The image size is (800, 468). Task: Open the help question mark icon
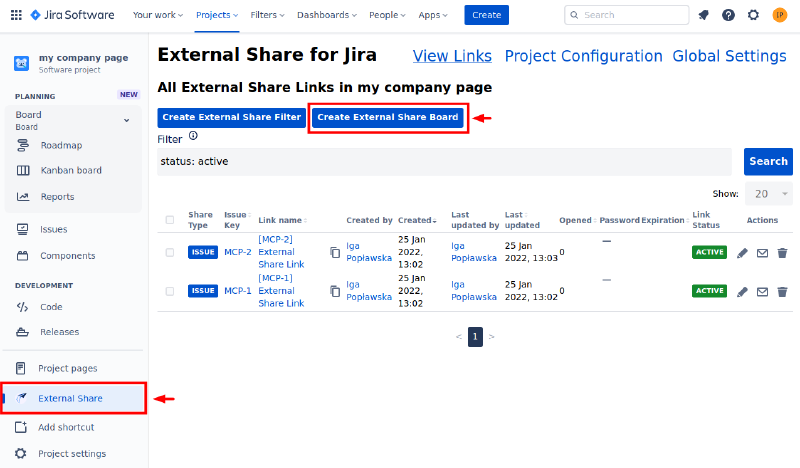tap(729, 15)
